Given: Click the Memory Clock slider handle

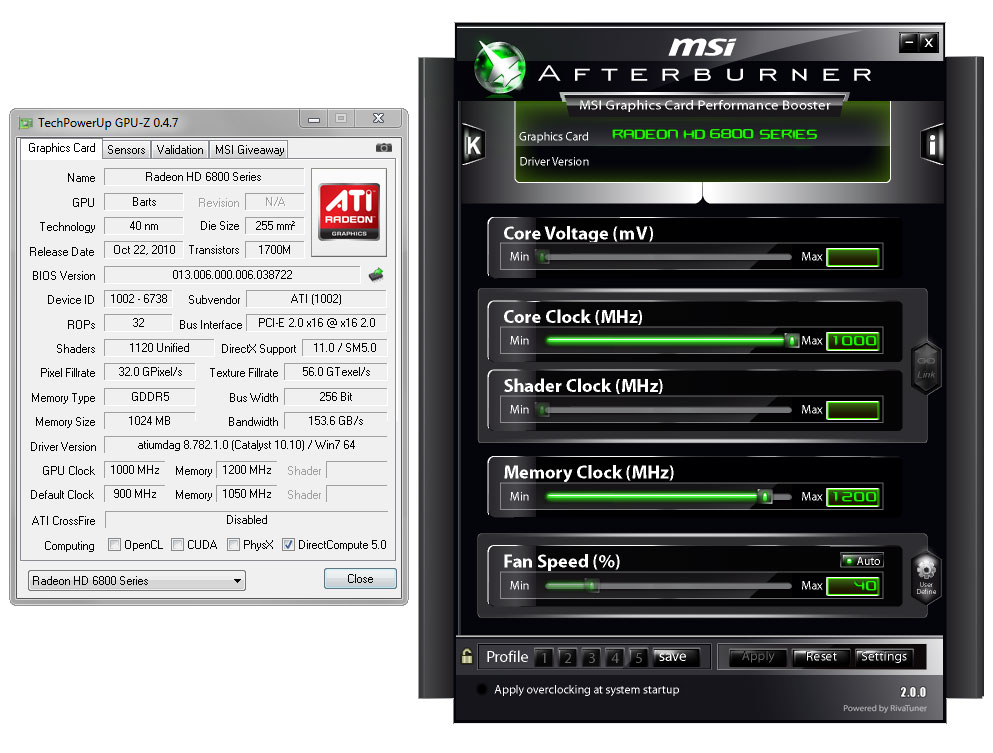Looking at the screenshot, I should click(x=765, y=497).
